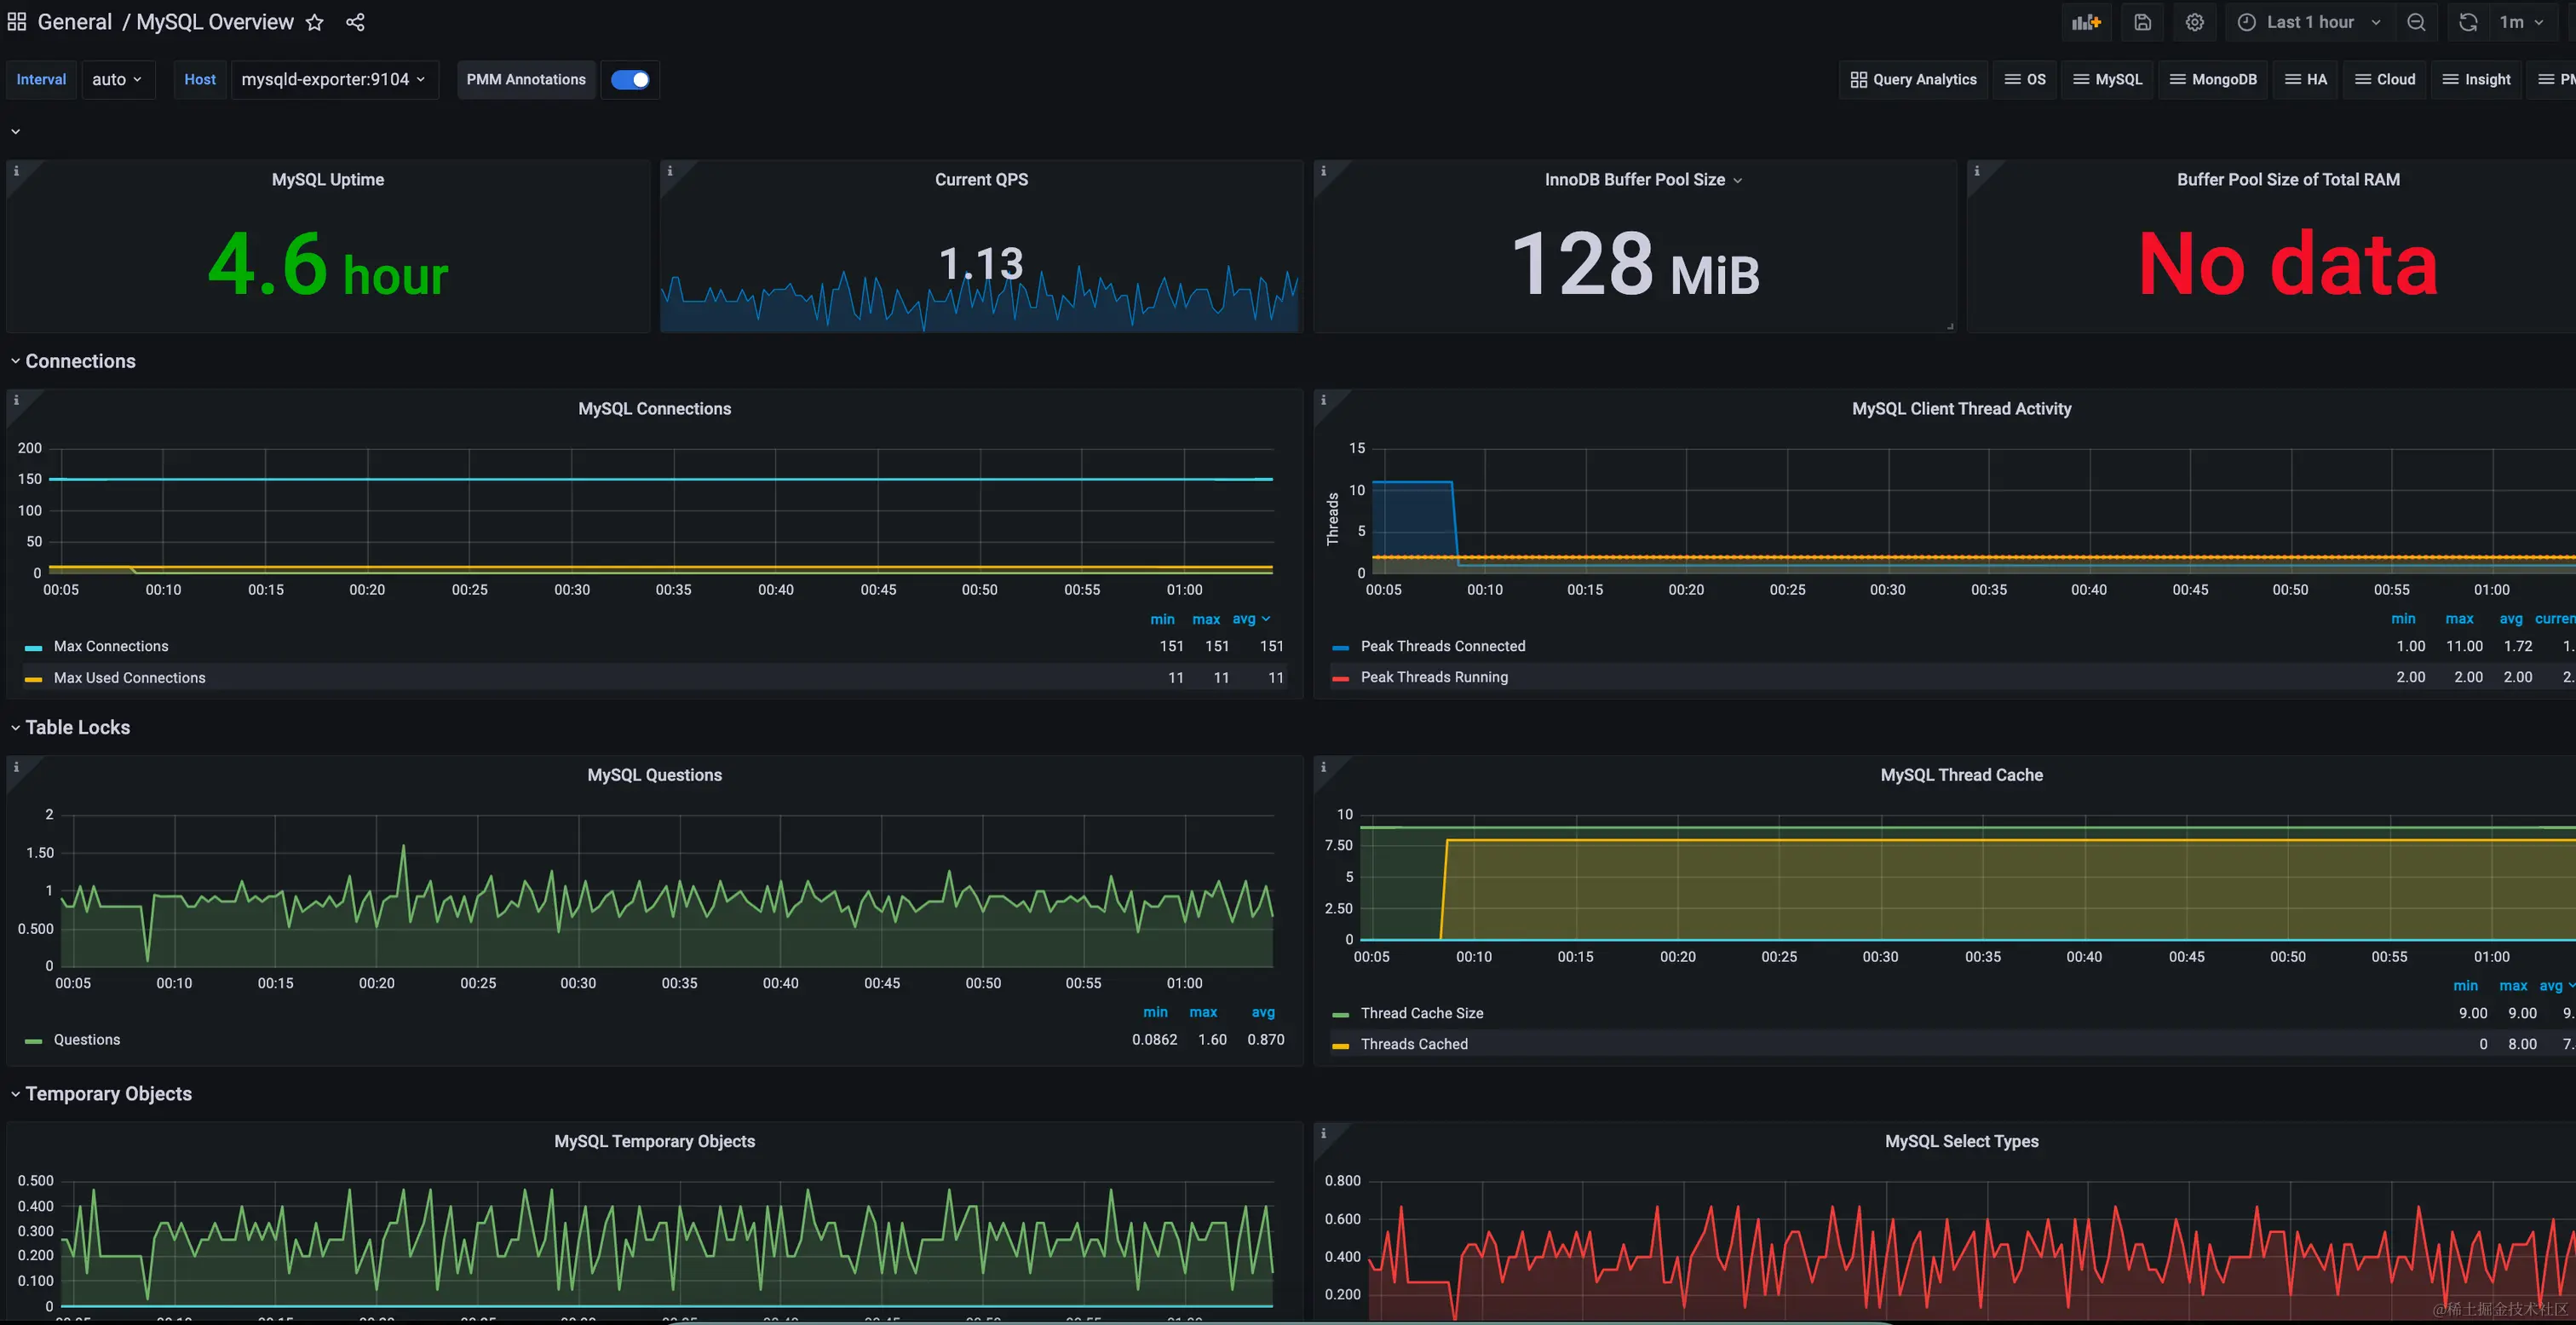Open the dashboards grid icon beside General
Image resolution: width=2576 pixels, height=1325 pixels.
(x=17, y=22)
